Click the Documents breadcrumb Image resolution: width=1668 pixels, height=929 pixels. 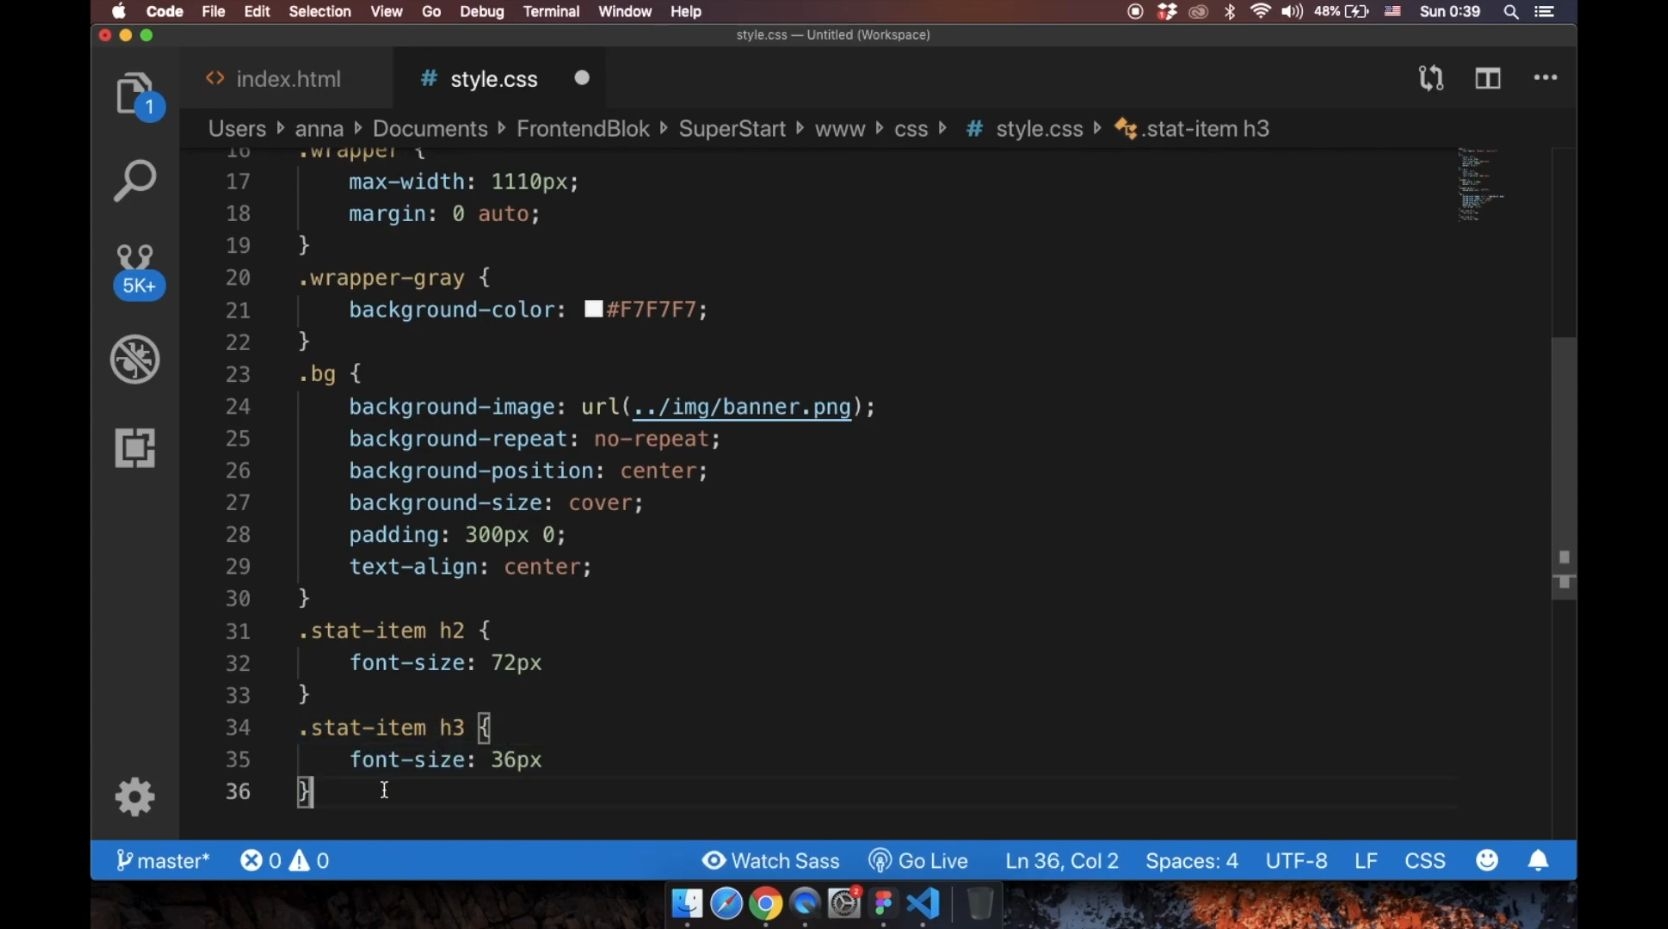[x=430, y=129]
